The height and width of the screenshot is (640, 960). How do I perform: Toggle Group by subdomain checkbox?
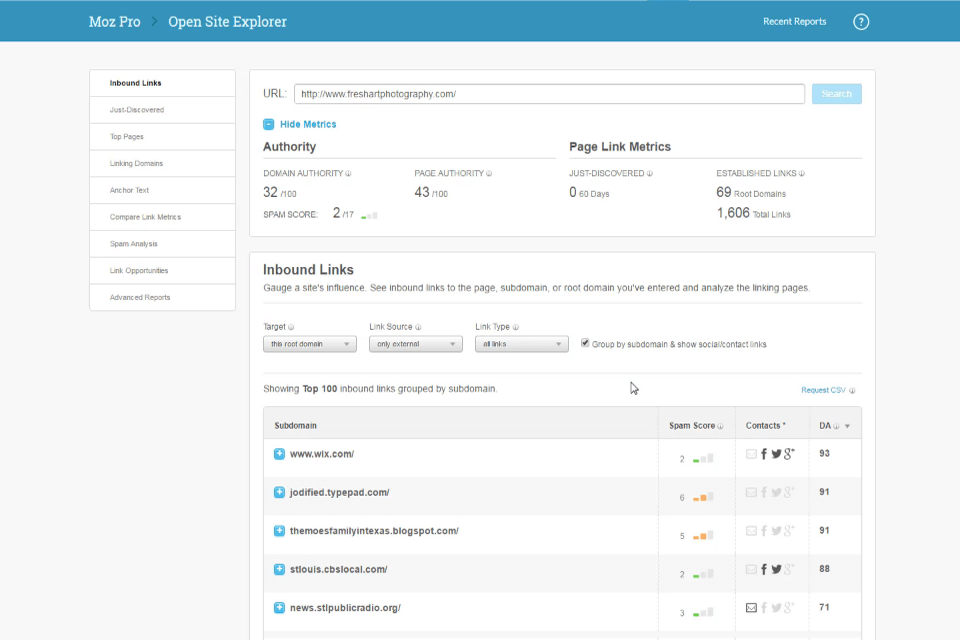point(585,343)
